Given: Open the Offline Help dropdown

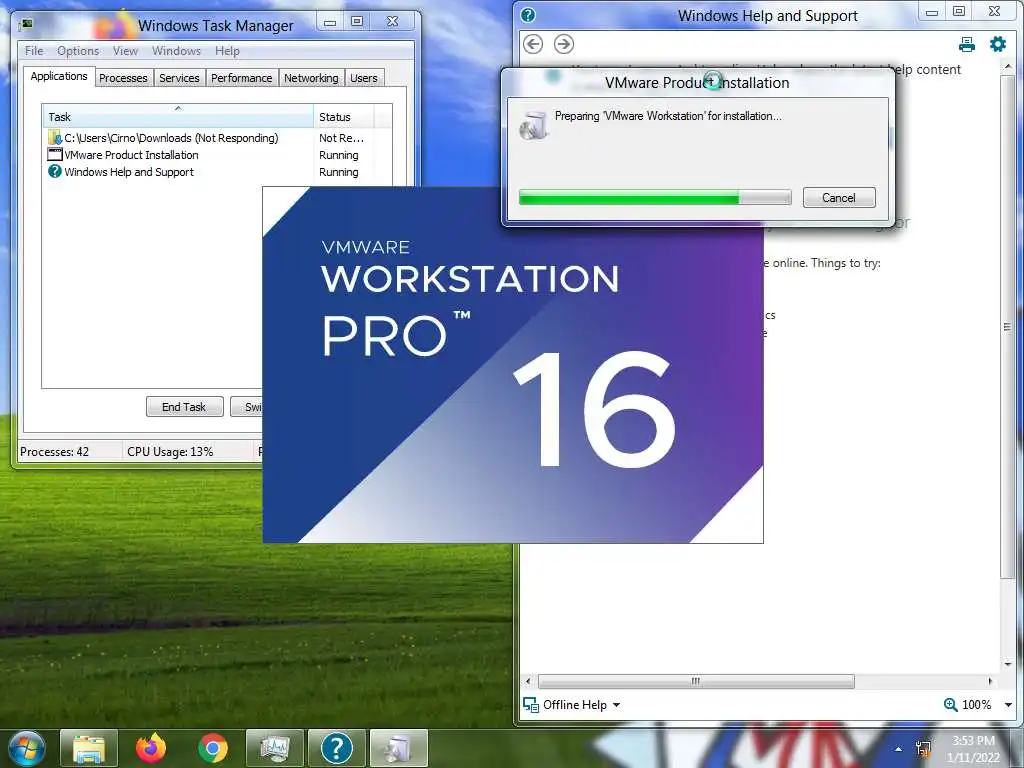Looking at the screenshot, I should click(x=616, y=705).
